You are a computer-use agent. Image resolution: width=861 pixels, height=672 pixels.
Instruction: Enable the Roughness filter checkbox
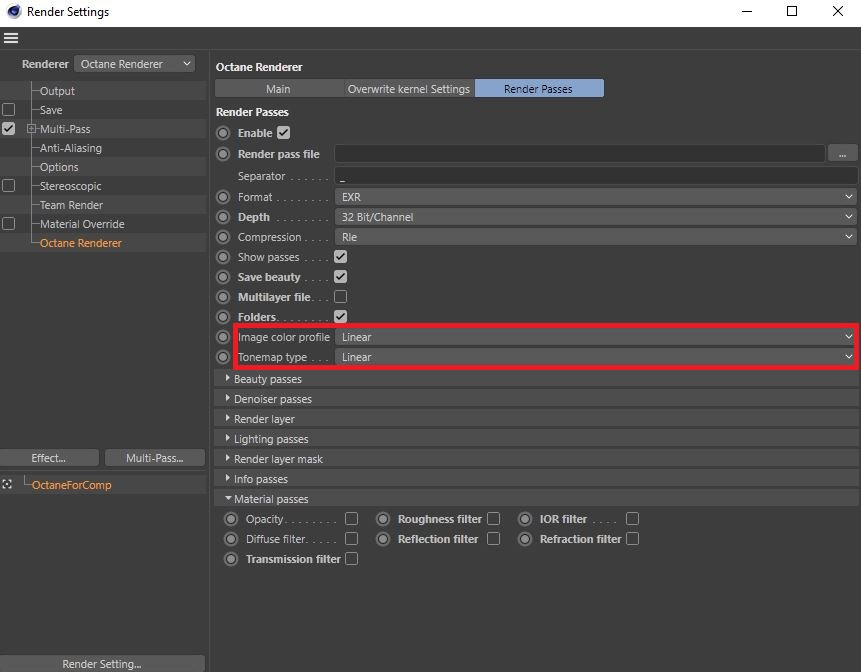pos(494,519)
